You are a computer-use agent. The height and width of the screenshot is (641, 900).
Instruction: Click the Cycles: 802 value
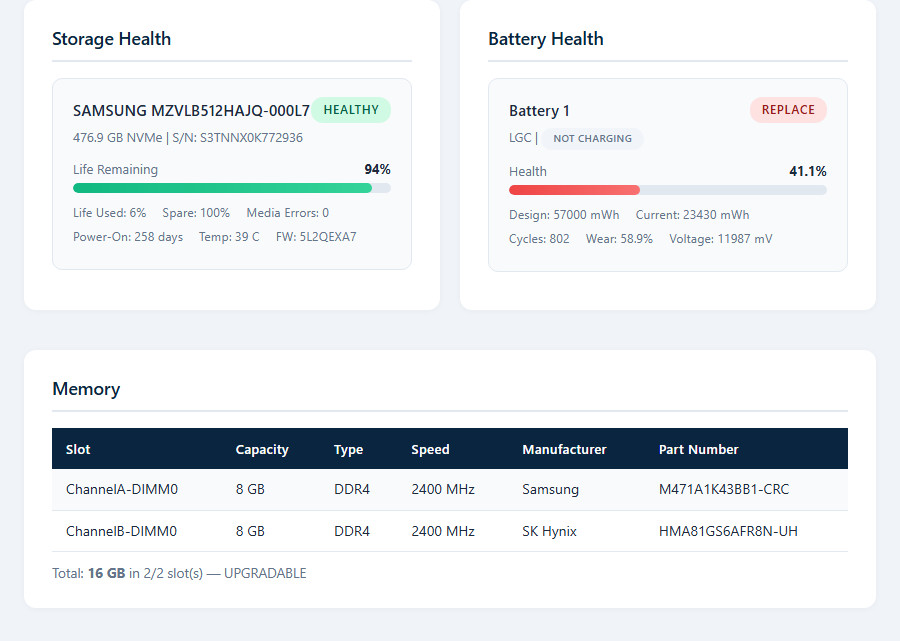pos(539,239)
